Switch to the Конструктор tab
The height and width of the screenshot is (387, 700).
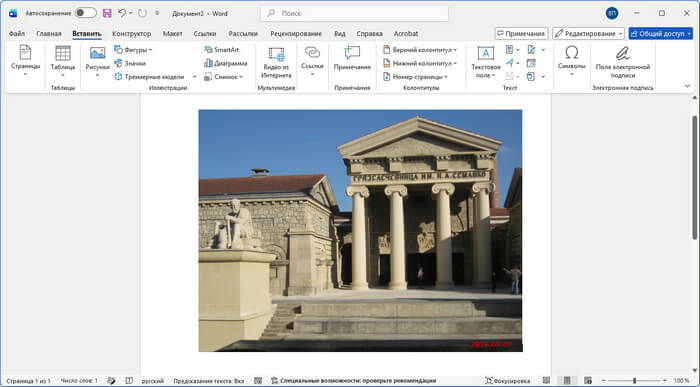coord(131,33)
